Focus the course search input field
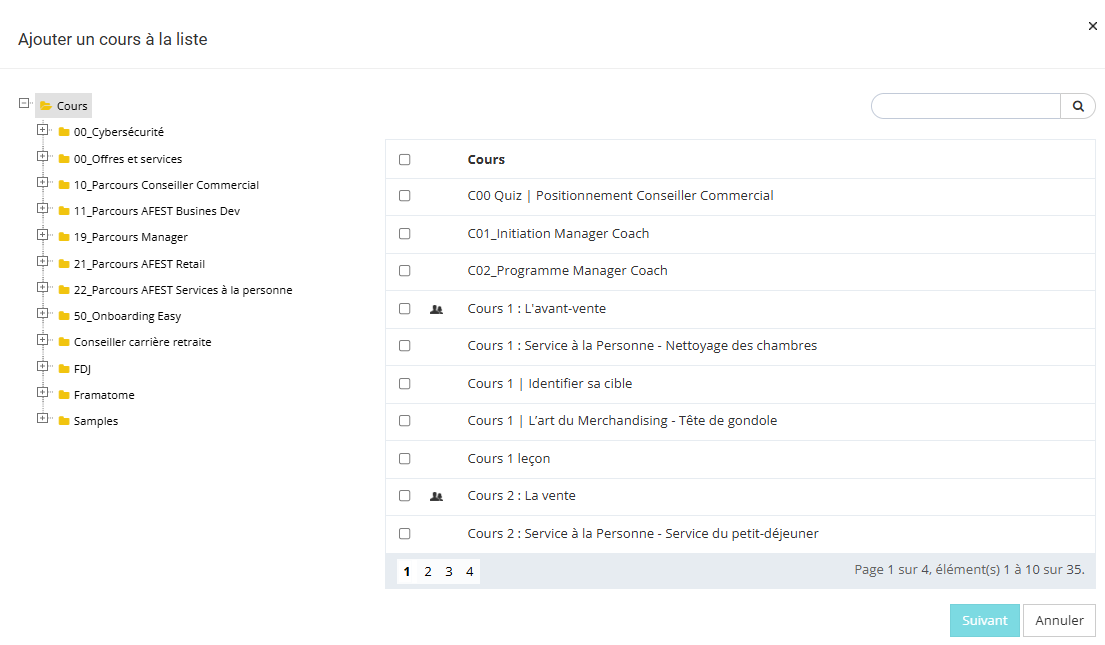Screen dimensions: 1105x645 (965, 106)
